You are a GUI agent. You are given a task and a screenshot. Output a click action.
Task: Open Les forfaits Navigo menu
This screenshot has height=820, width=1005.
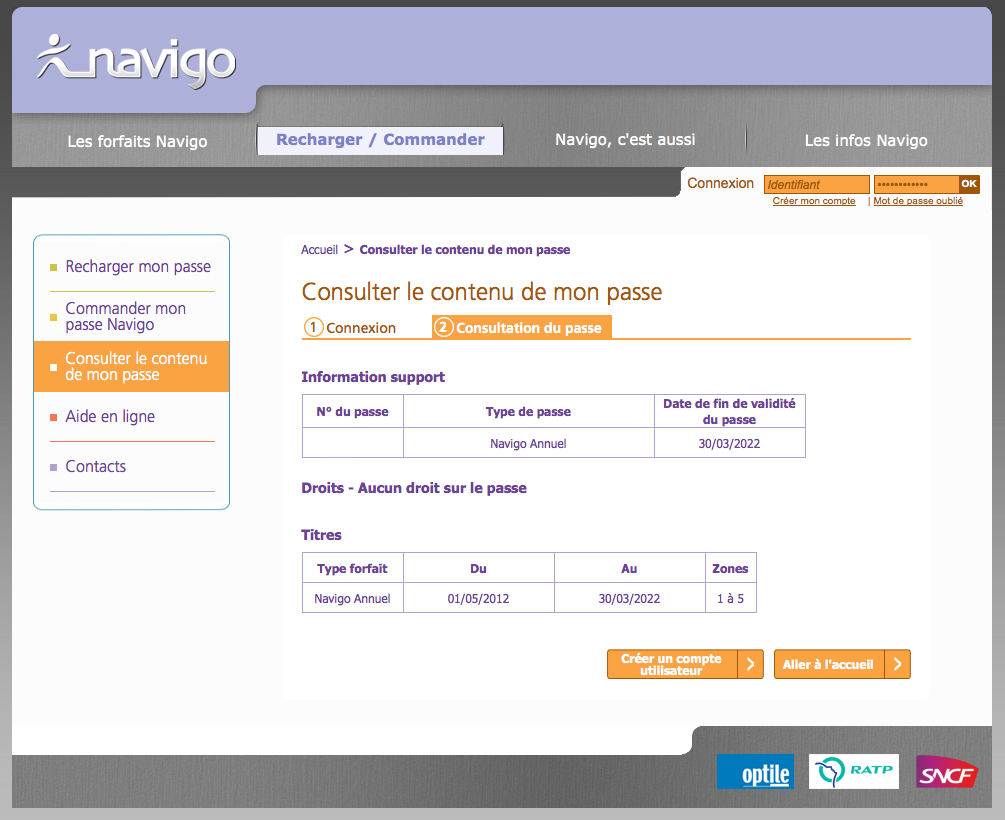pos(137,141)
